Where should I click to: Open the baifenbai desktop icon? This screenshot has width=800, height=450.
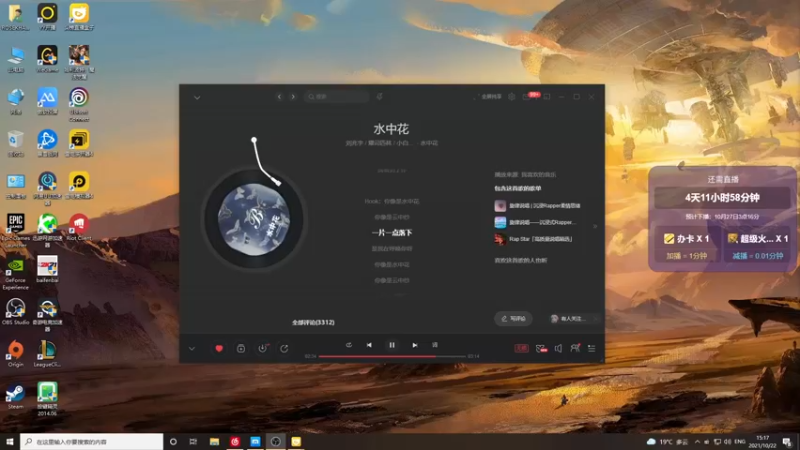point(47,269)
